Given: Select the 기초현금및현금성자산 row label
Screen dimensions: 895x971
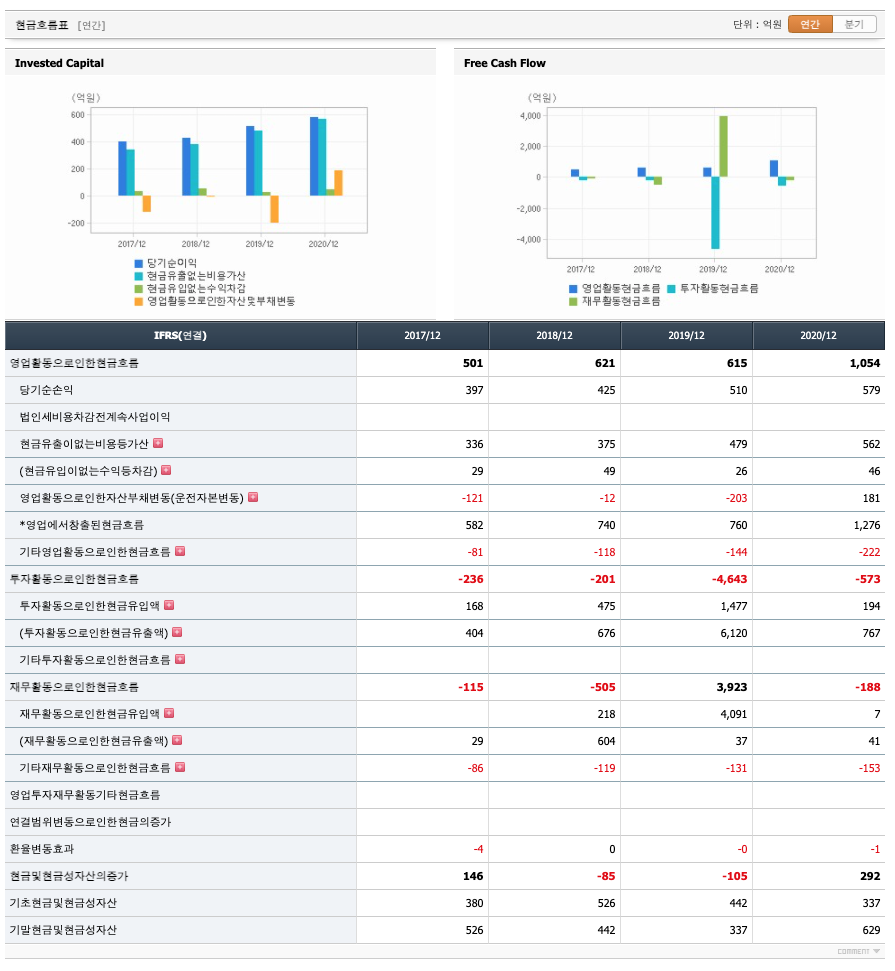Looking at the screenshot, I should pos(63,903).
